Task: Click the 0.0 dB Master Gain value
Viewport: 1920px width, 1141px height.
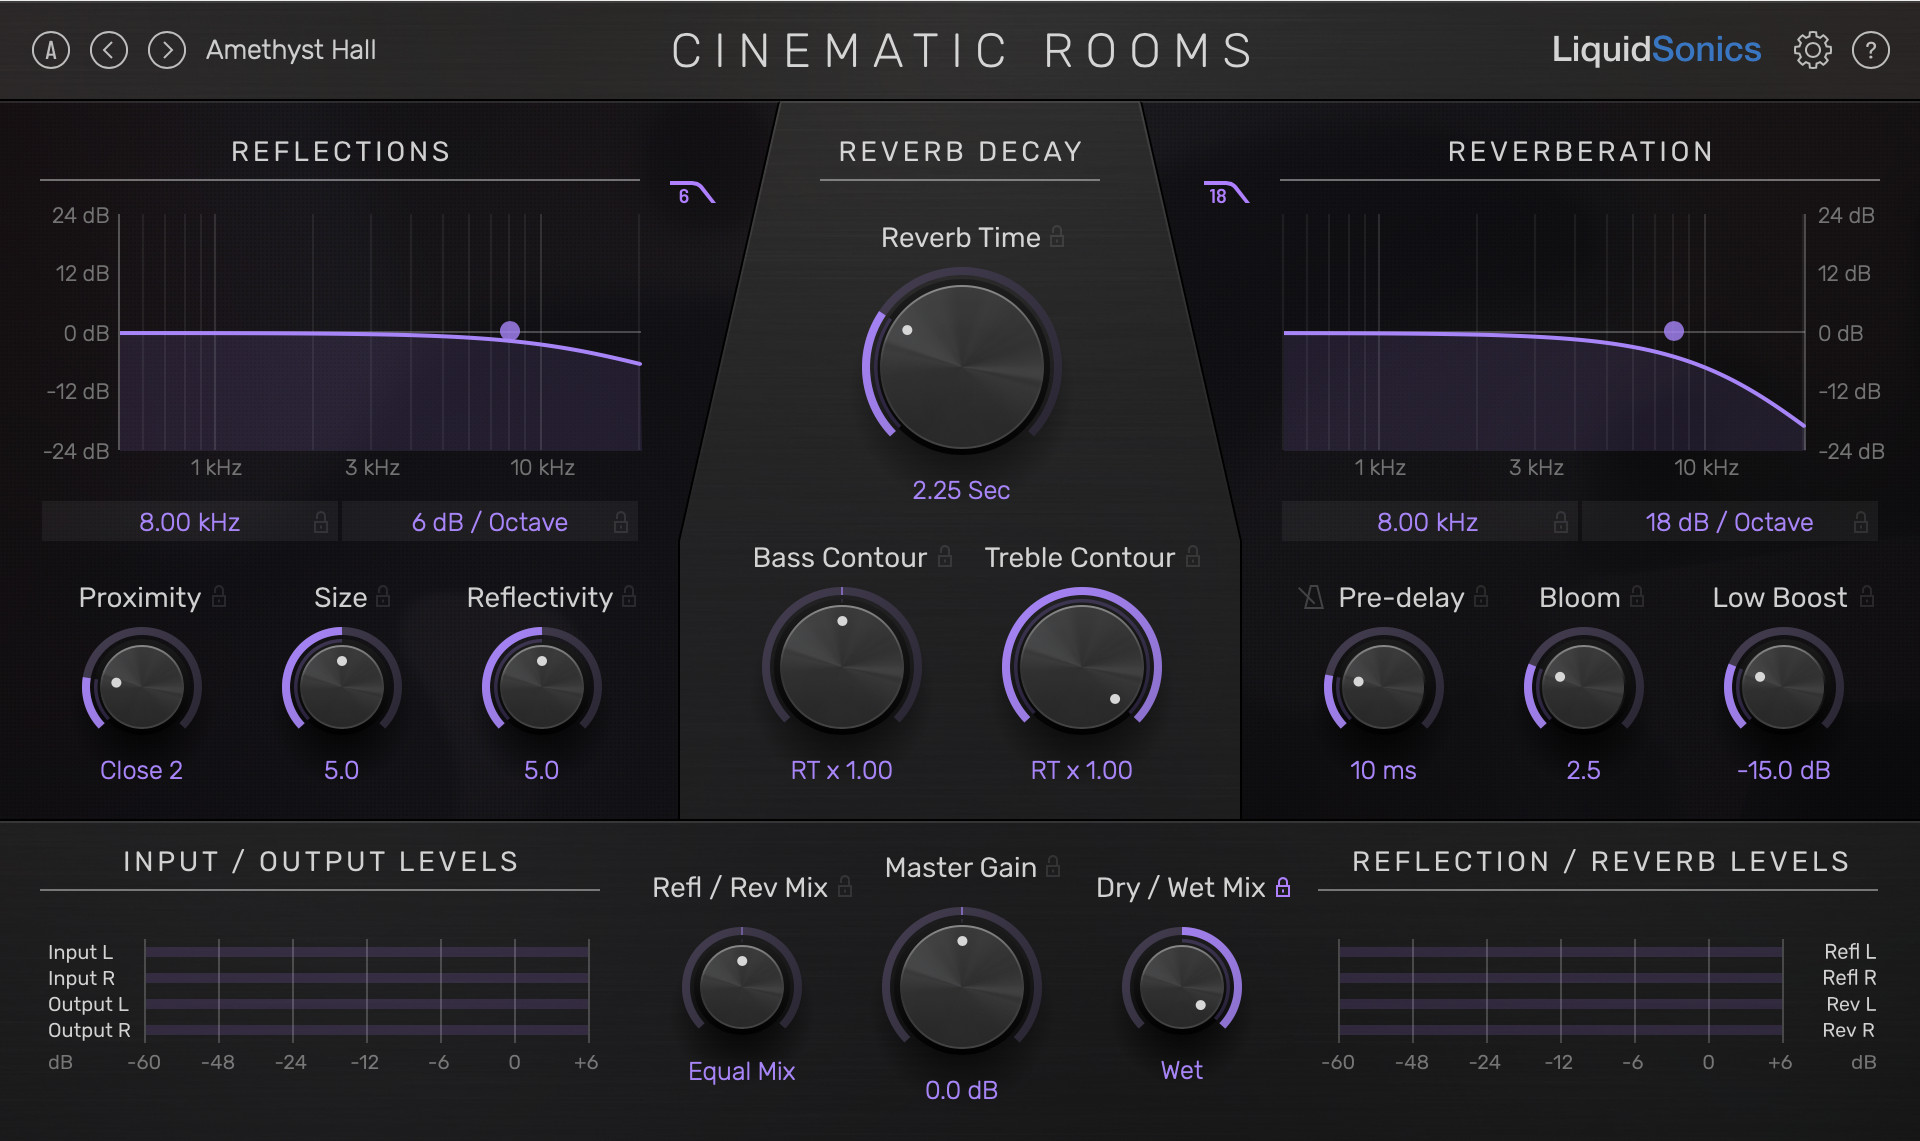Action: tap(961, 1090)
